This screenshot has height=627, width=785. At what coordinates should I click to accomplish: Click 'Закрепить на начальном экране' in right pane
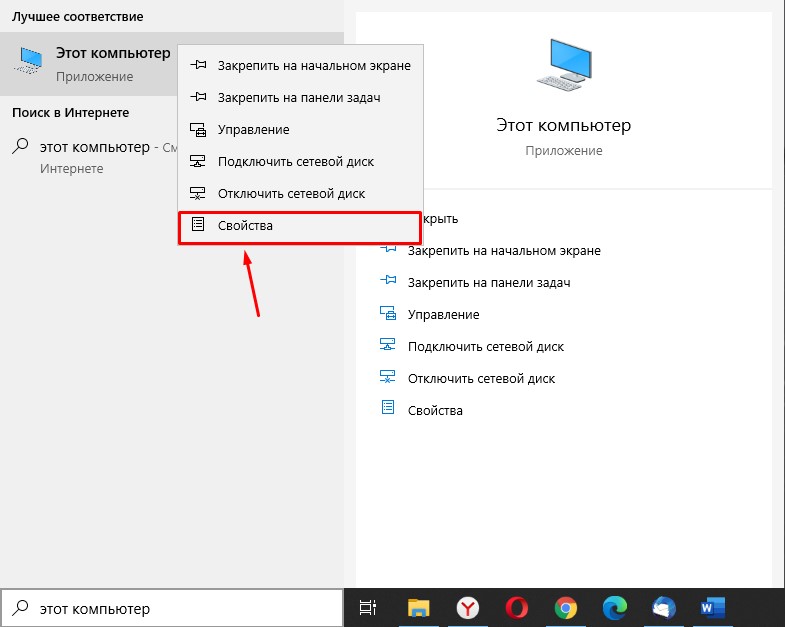[x=504, y=250]
